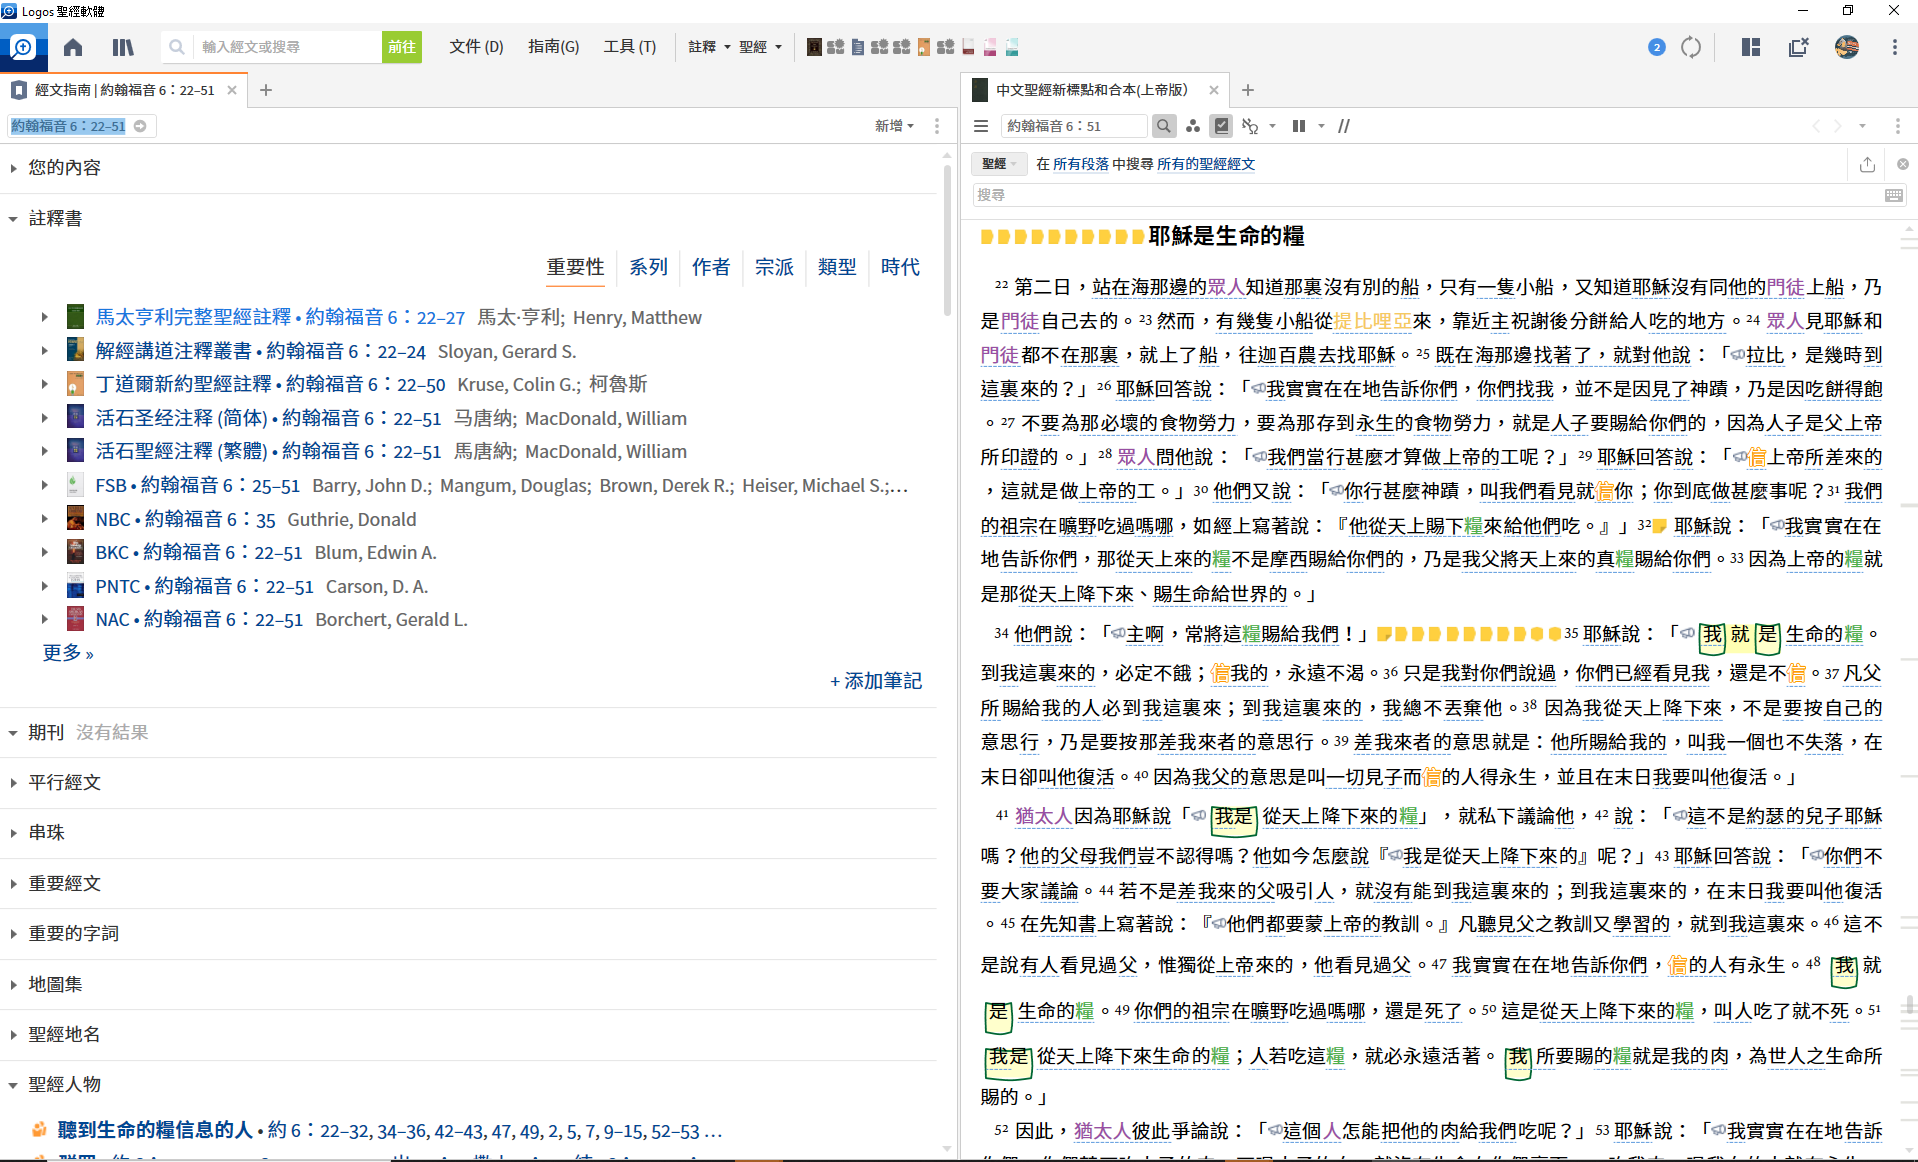Expand the 串珠 section
The image size is (1918, 1162).
click(x=14, y=832)
